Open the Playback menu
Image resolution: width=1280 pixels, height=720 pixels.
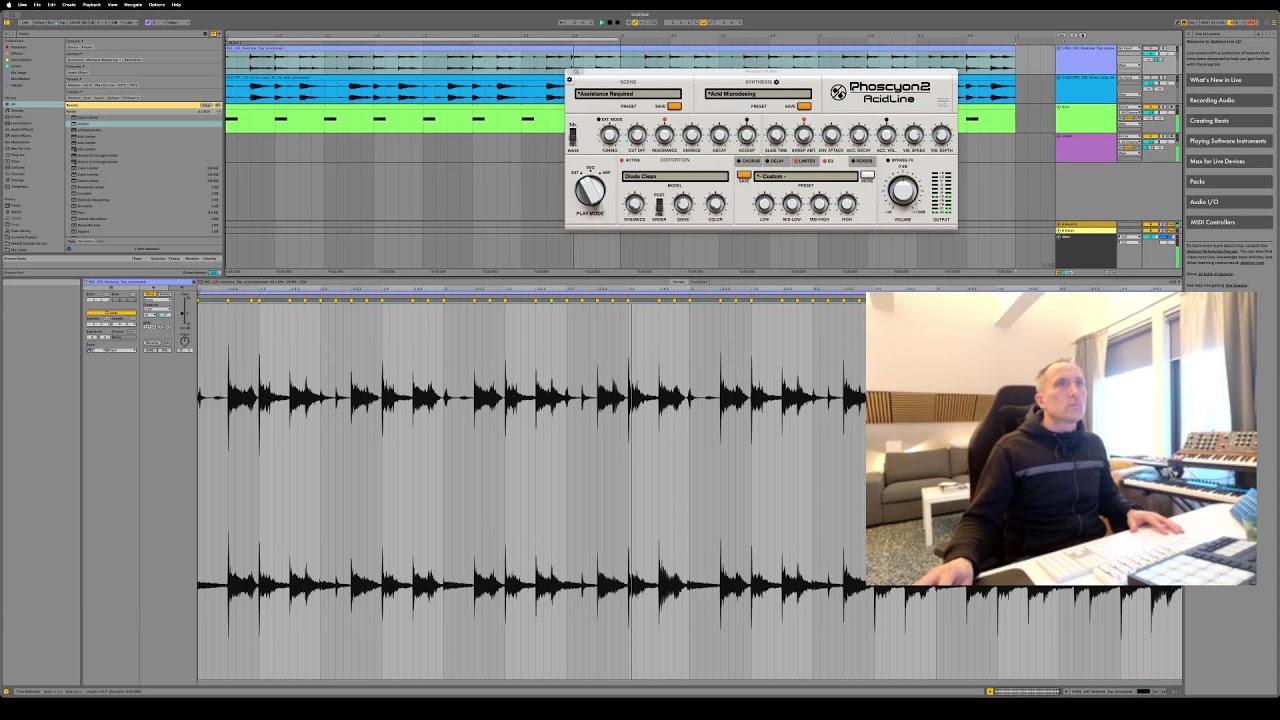click(91, 4)
